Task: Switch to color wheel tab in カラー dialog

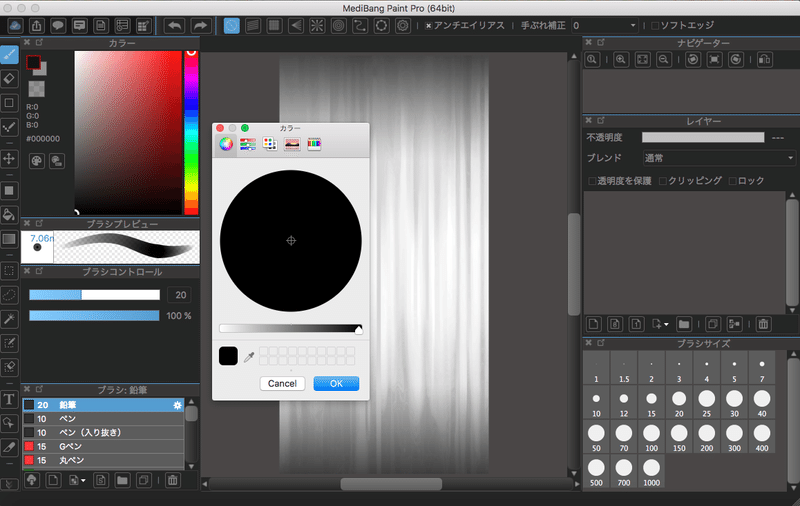Action: click(x=226, y=144)
